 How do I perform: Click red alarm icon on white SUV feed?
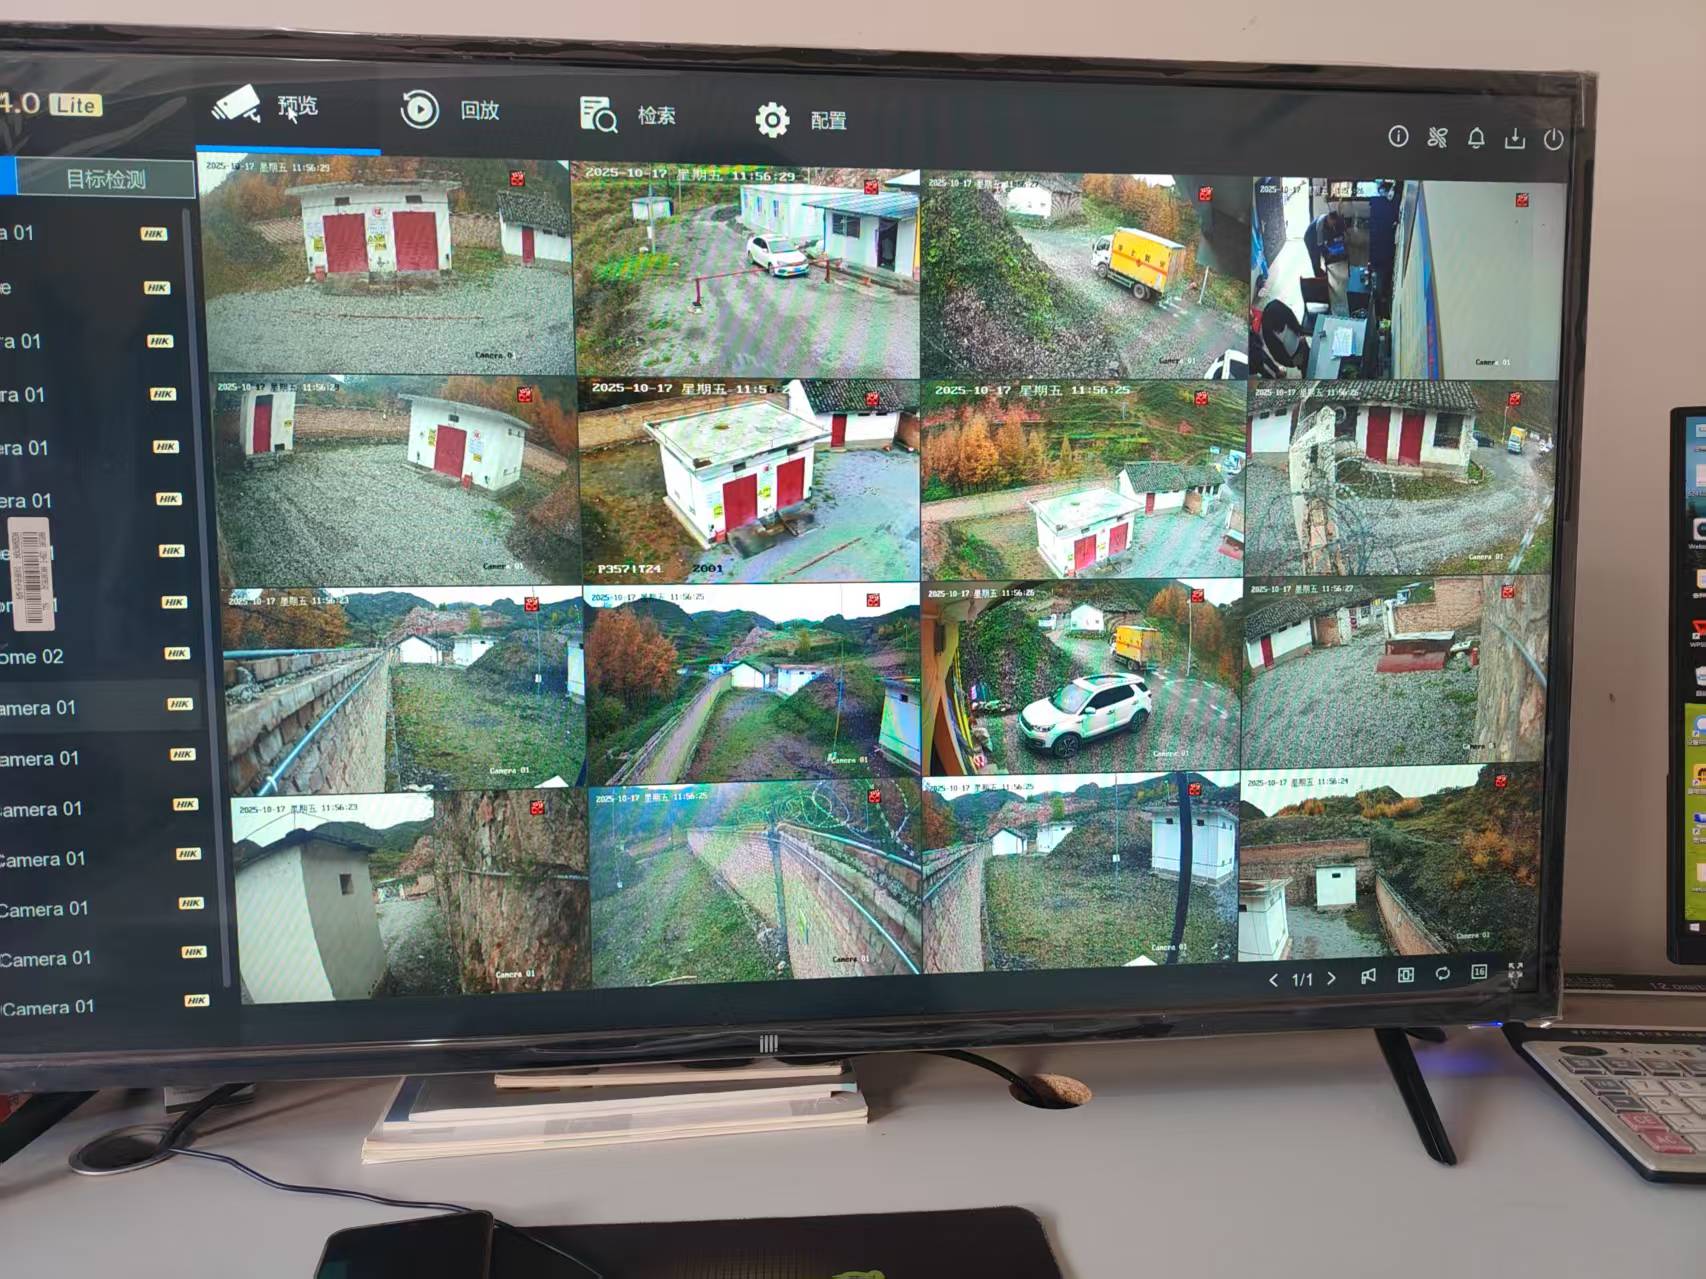coord(1197,597)
